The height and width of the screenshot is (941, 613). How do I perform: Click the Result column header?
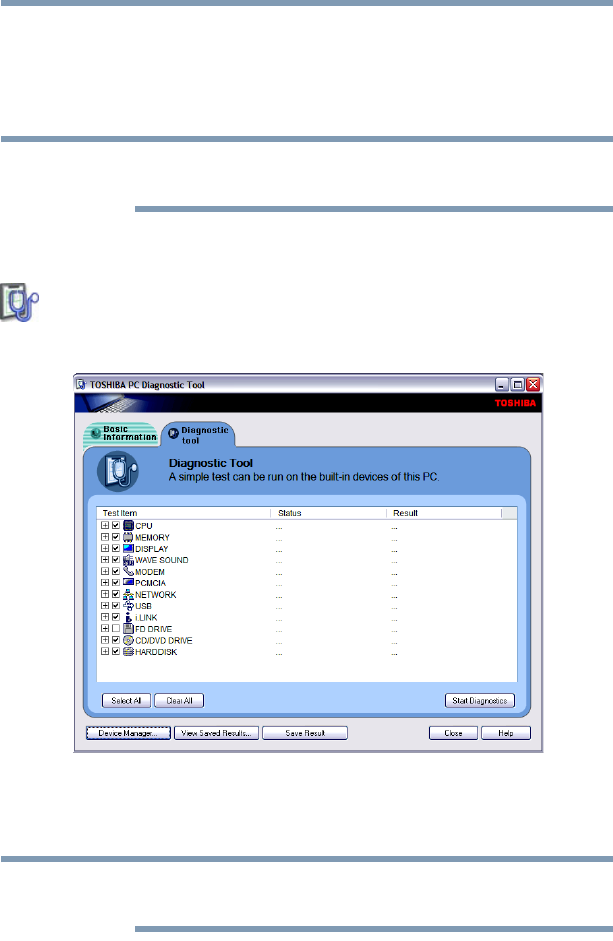[444, 513]
